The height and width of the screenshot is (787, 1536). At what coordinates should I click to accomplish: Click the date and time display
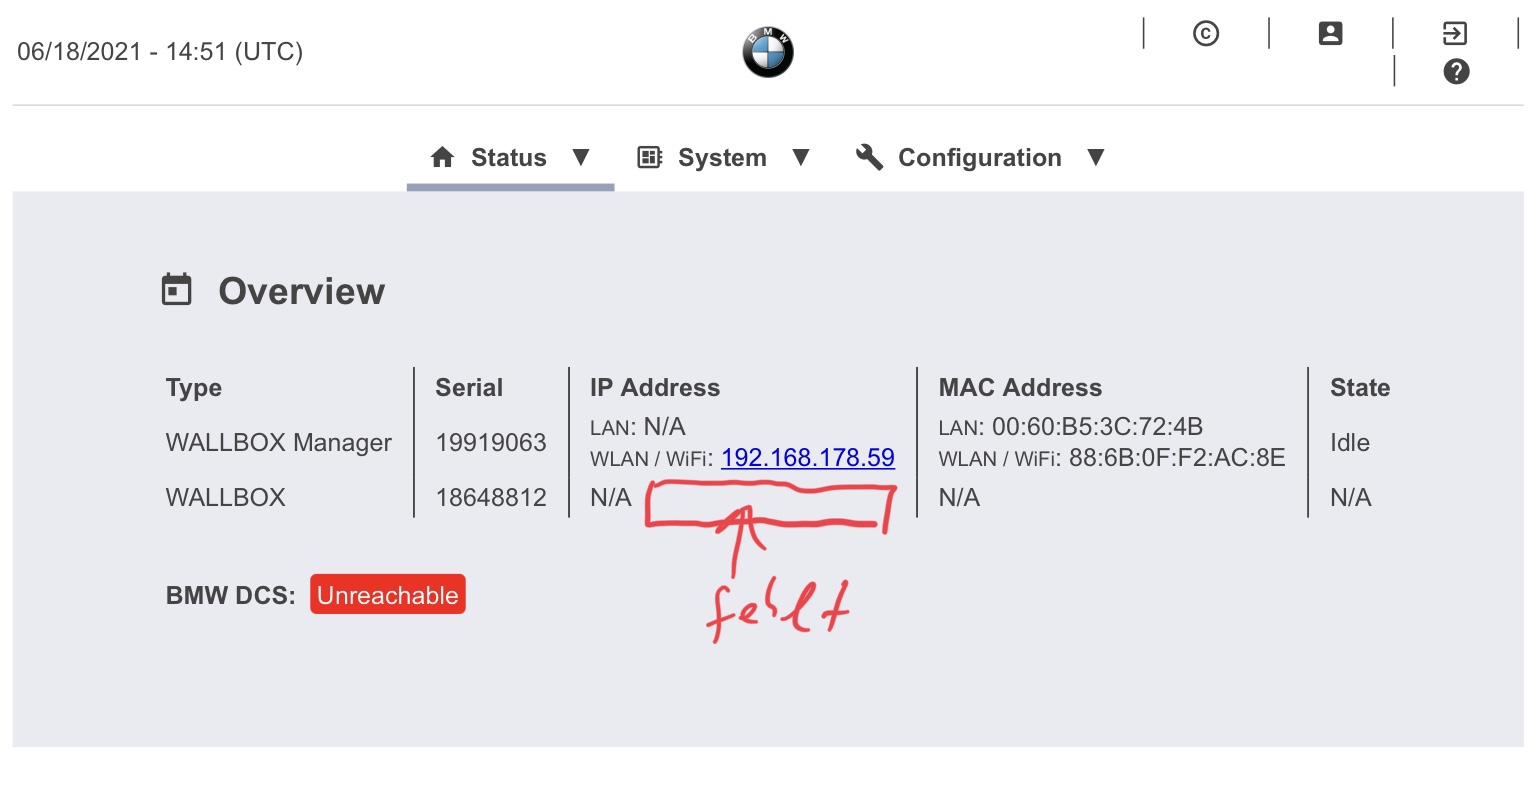point(160,52)
